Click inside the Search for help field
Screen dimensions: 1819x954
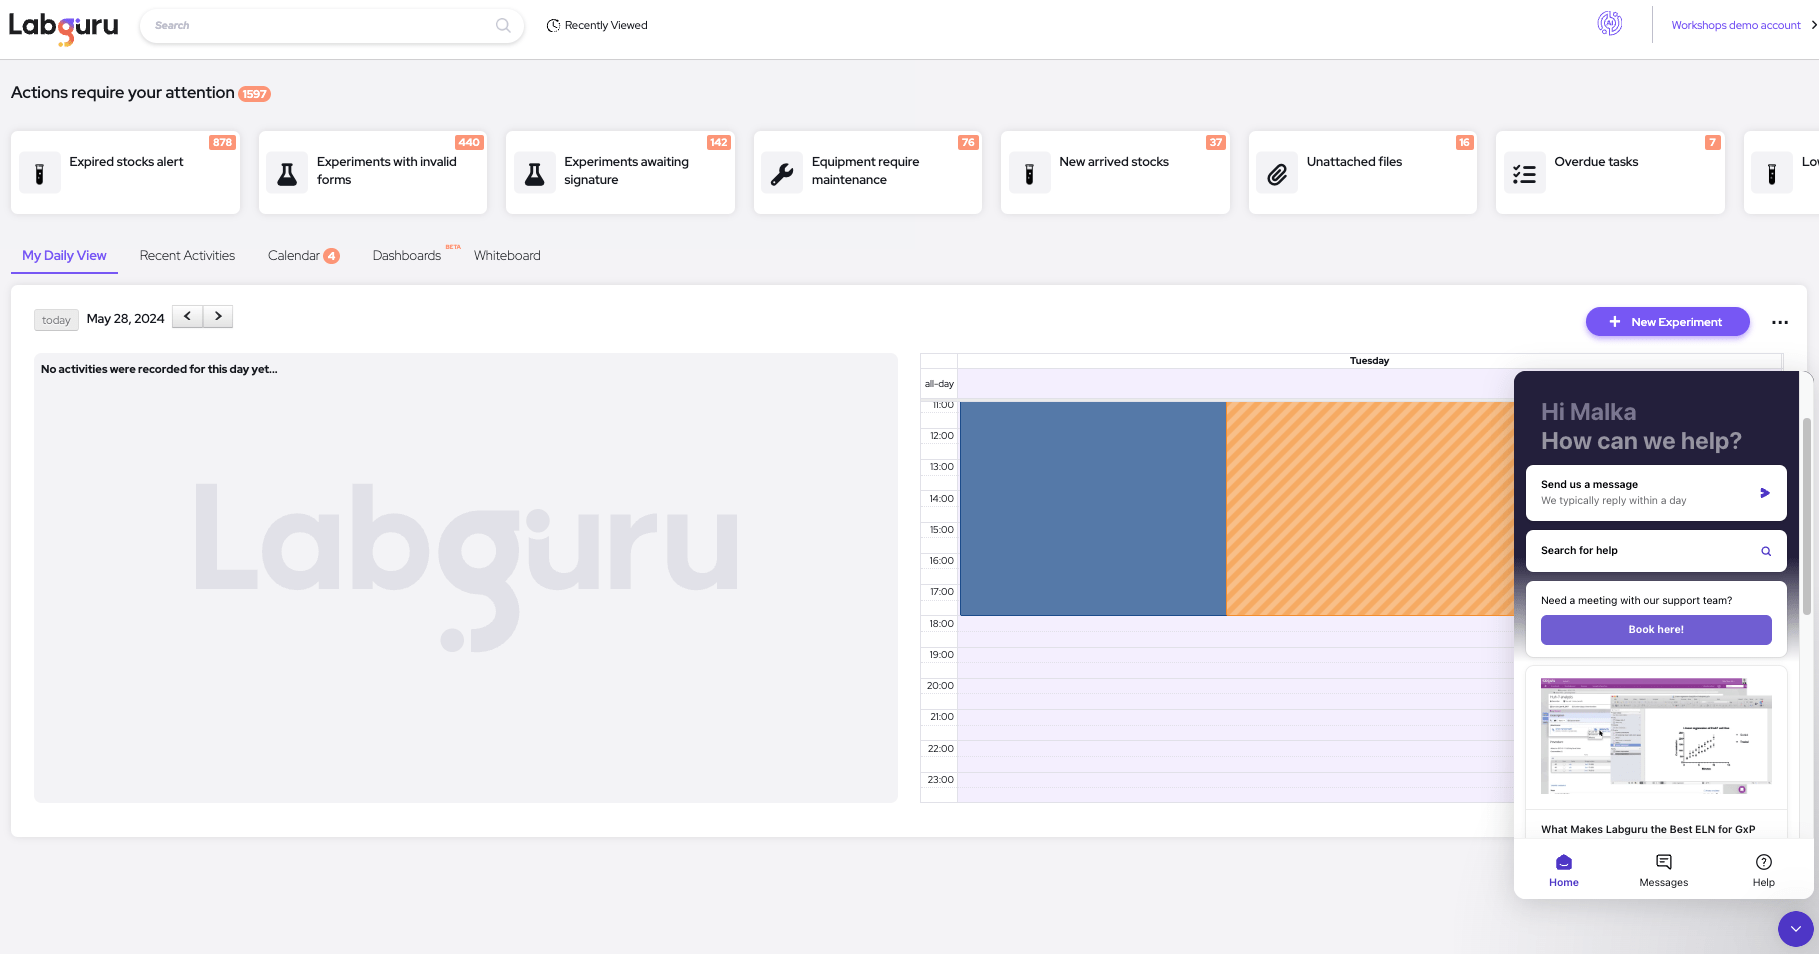point(1640,550)
